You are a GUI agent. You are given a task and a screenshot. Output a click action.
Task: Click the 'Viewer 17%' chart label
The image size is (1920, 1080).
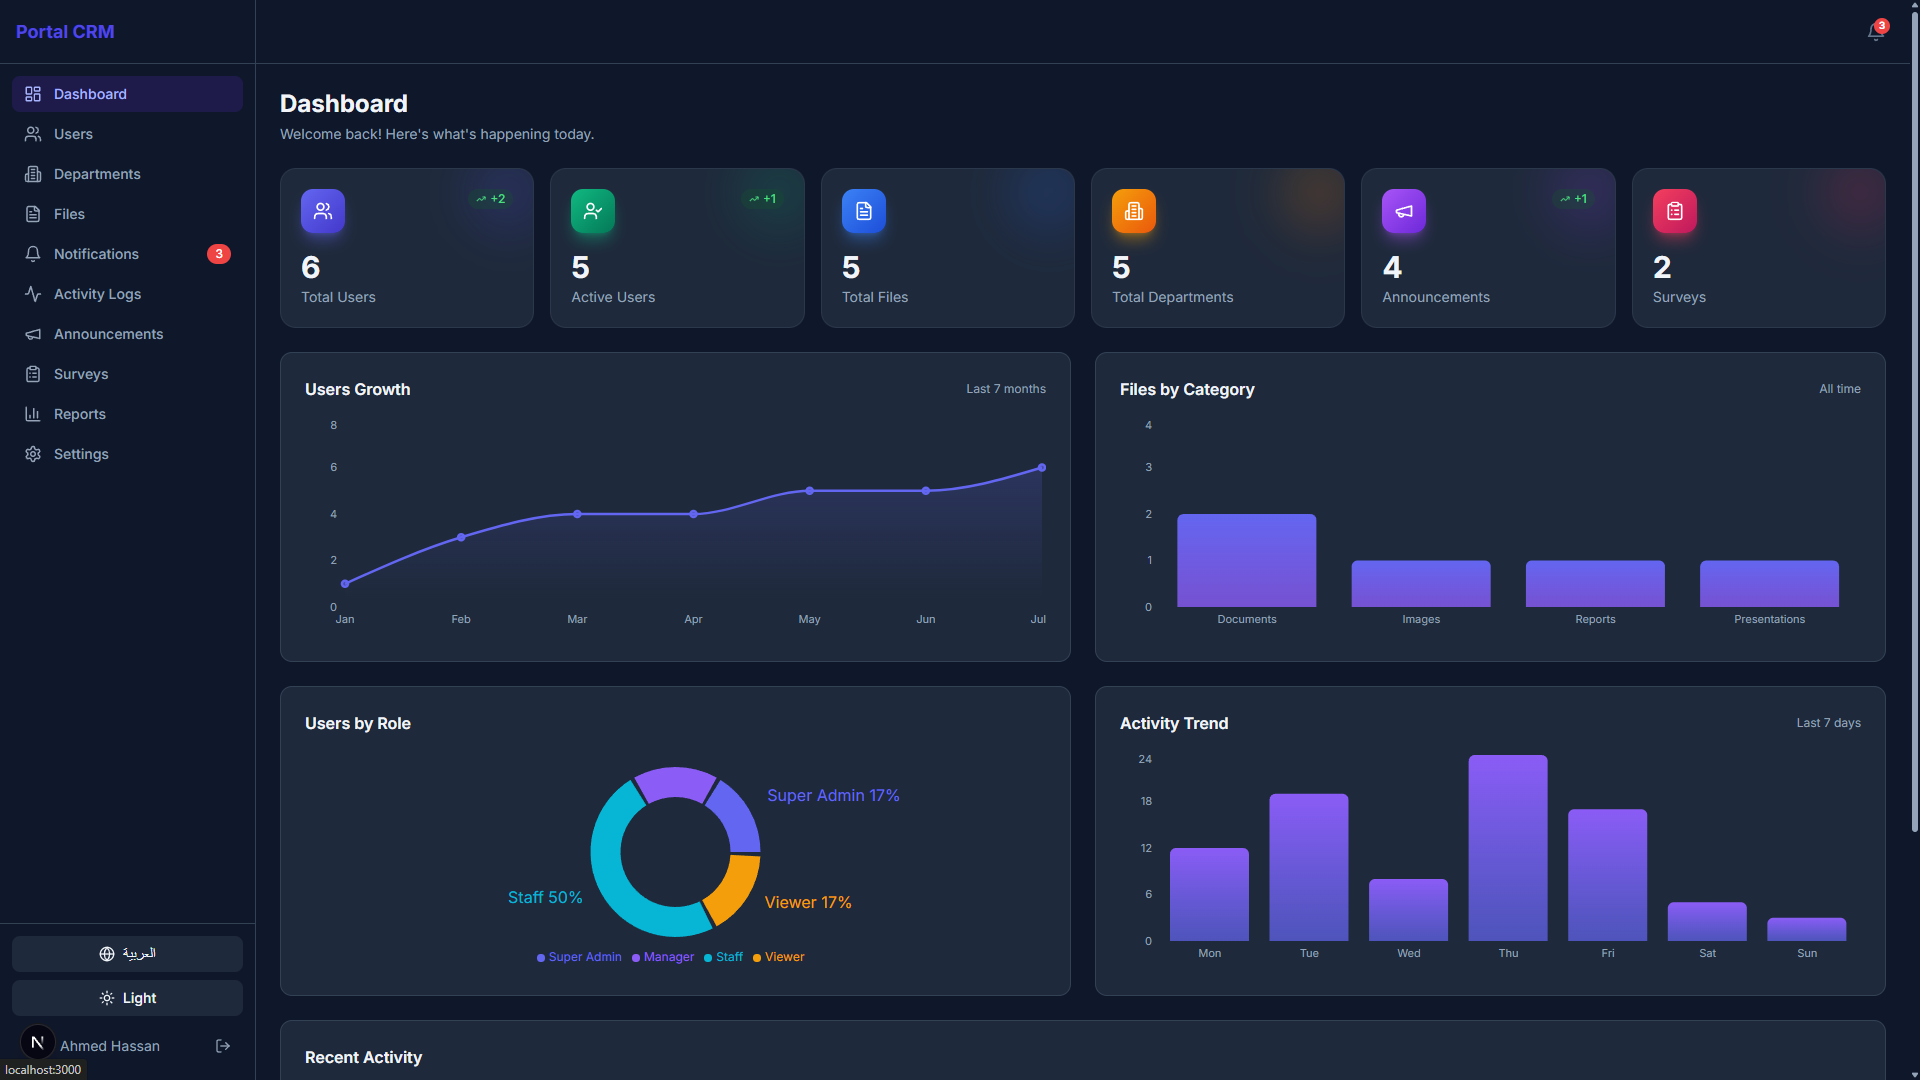[x=808, y=902]
